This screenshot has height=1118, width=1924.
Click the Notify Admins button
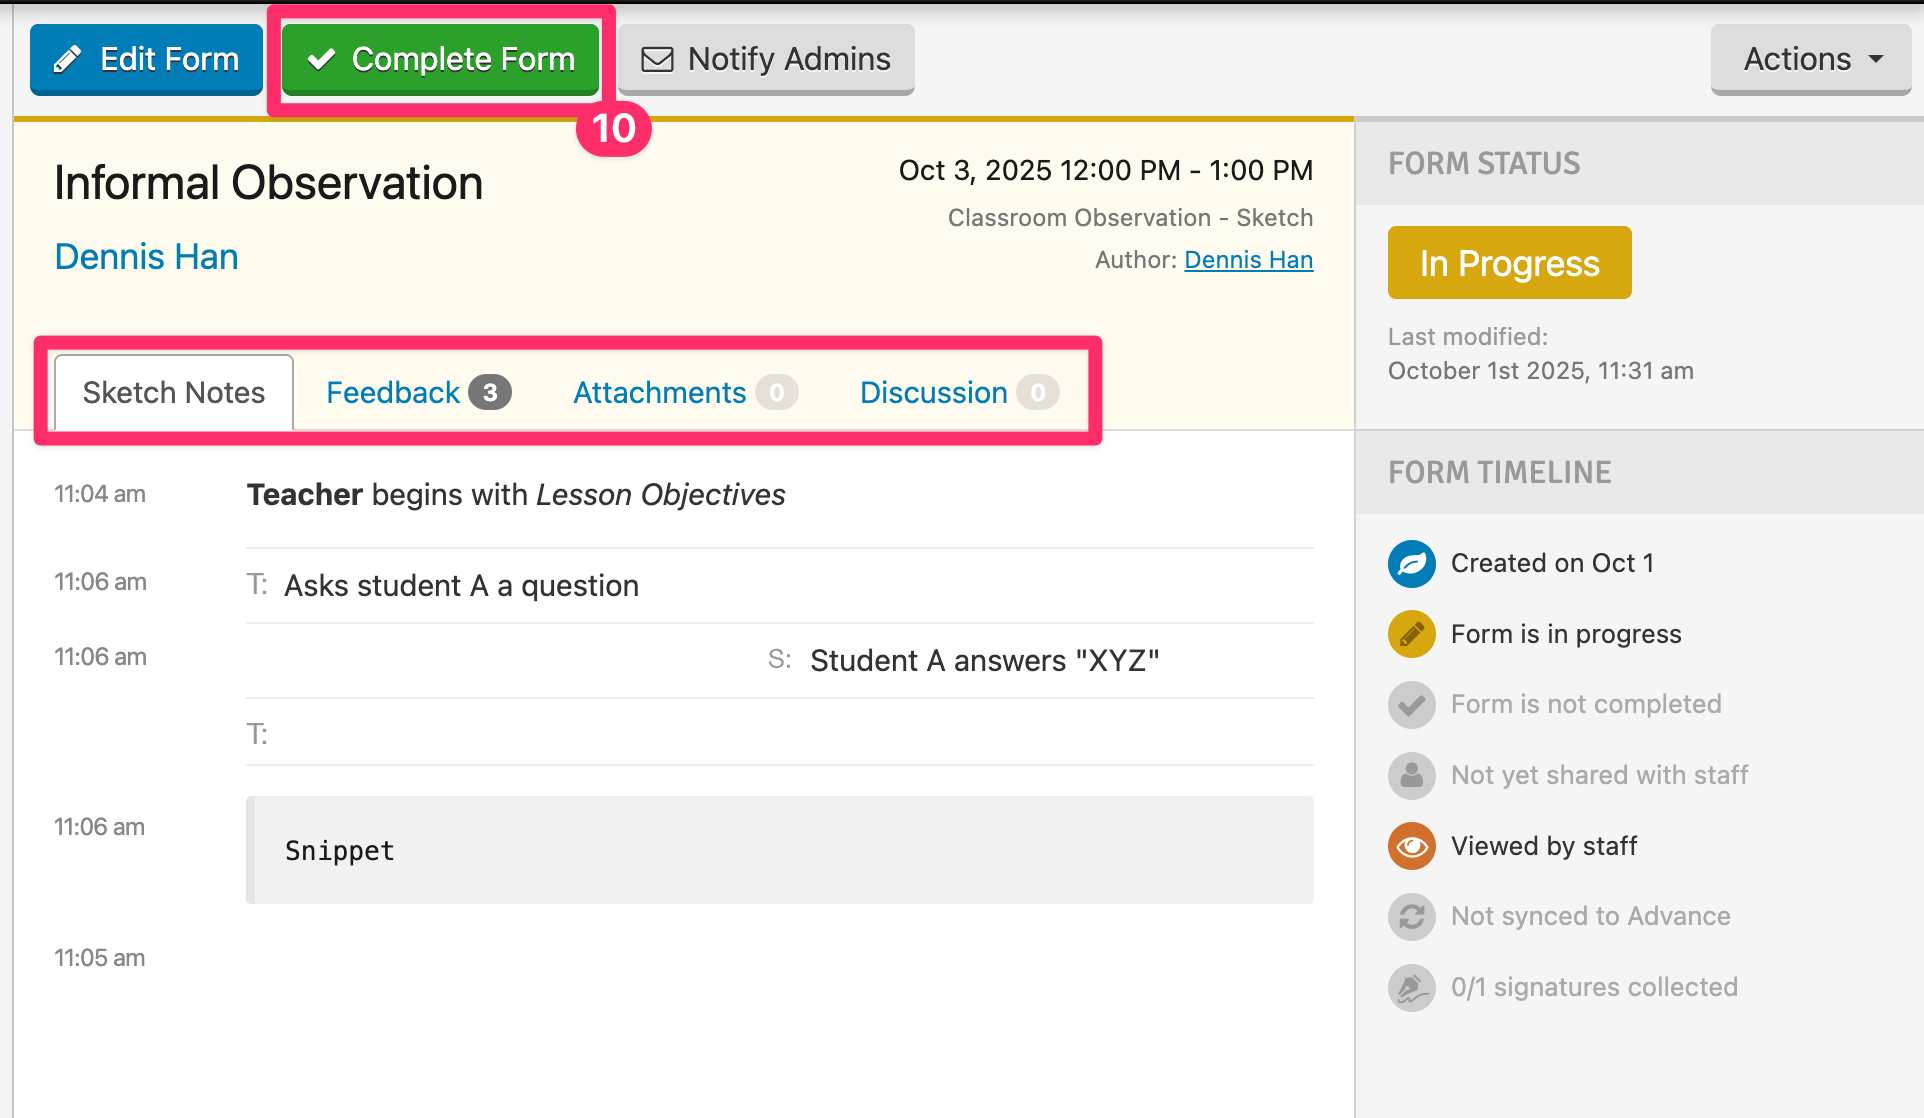pos(766,59)
